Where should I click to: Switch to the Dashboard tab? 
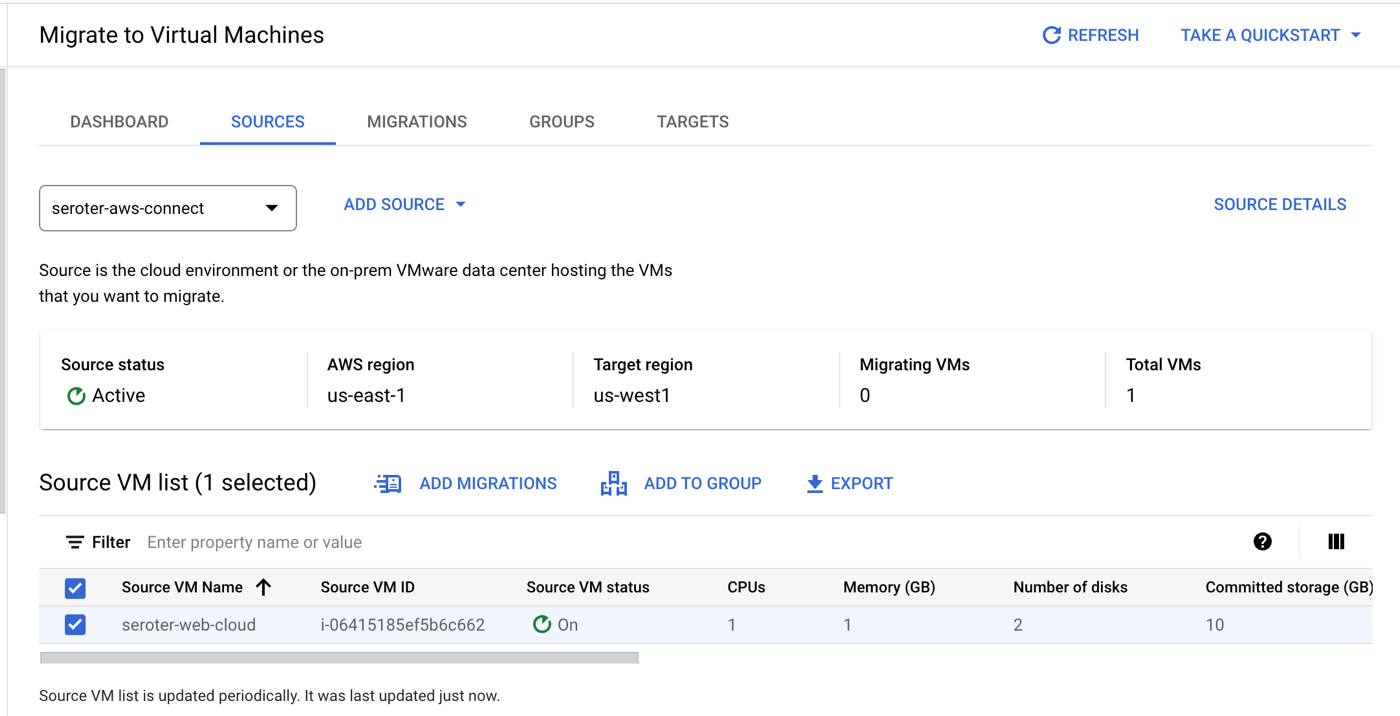tap(119, 122)
